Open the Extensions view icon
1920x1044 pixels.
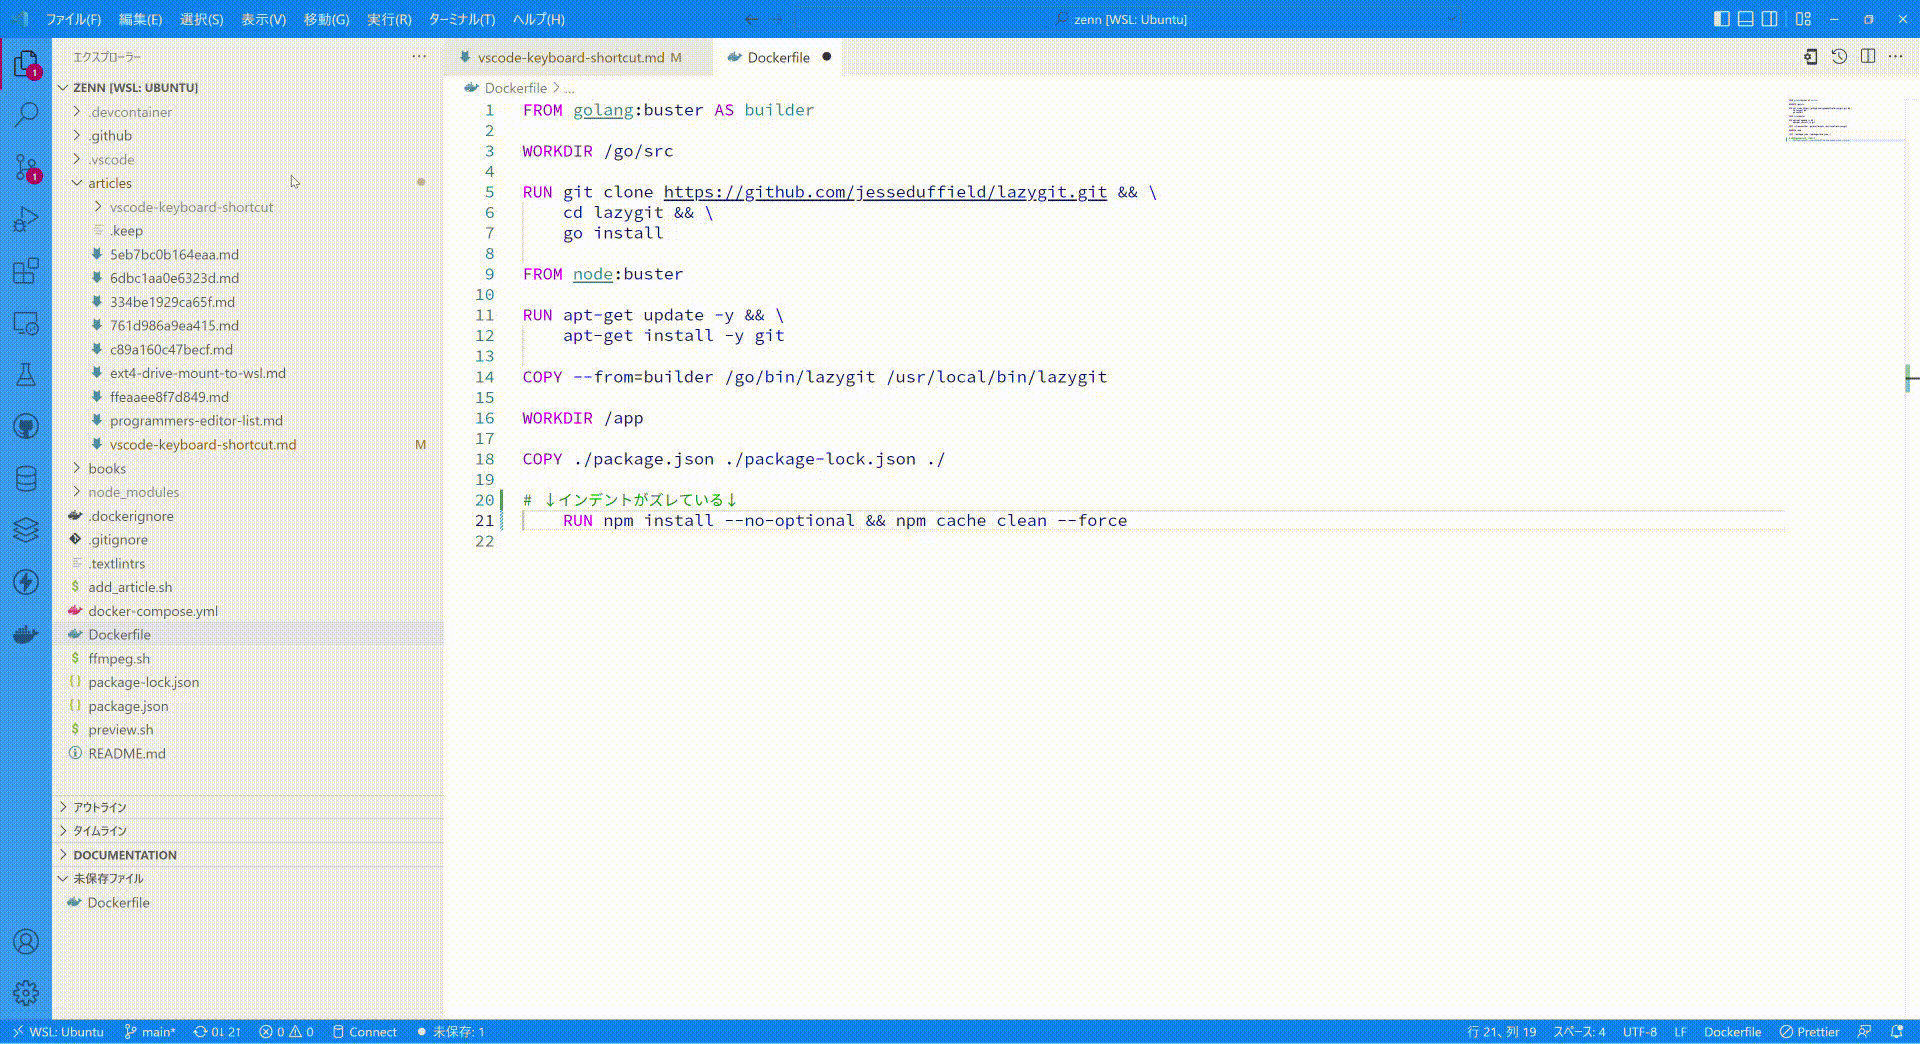[x=26, y=271]
